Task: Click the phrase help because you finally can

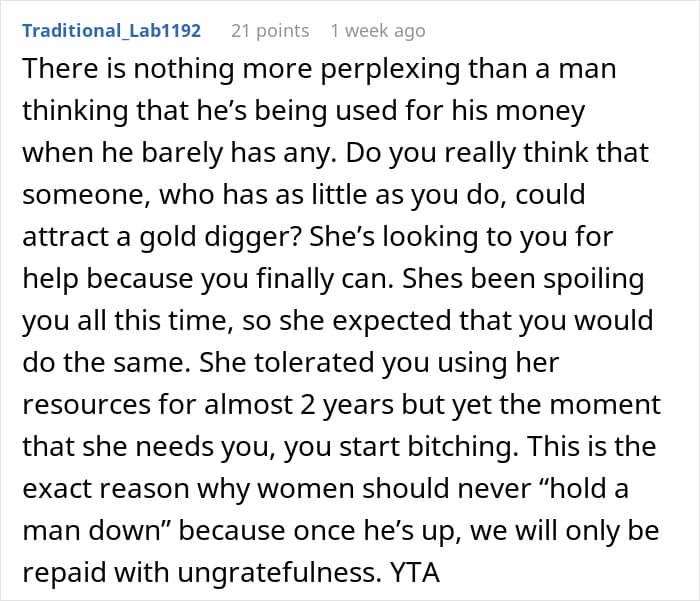Action: point(208,279)
